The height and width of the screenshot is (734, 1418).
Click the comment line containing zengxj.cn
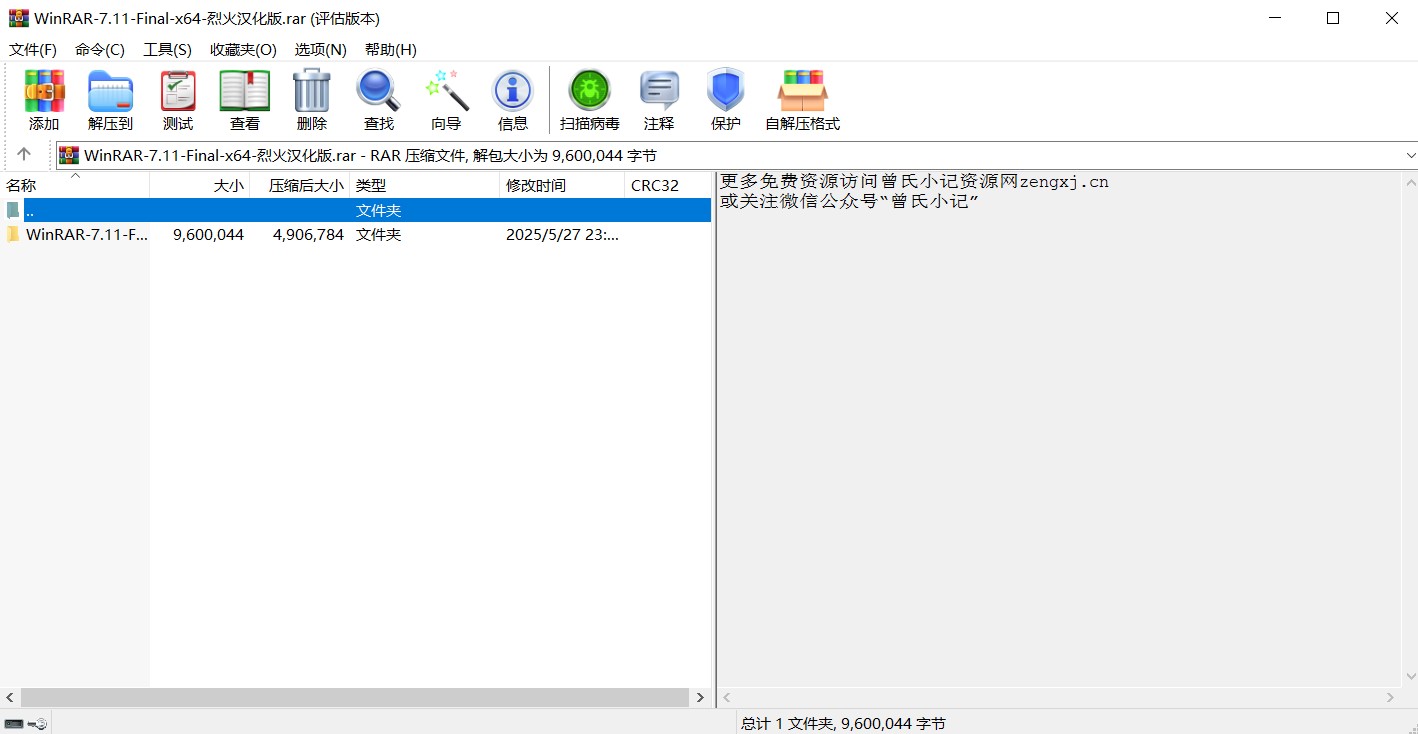coord(914,182)
